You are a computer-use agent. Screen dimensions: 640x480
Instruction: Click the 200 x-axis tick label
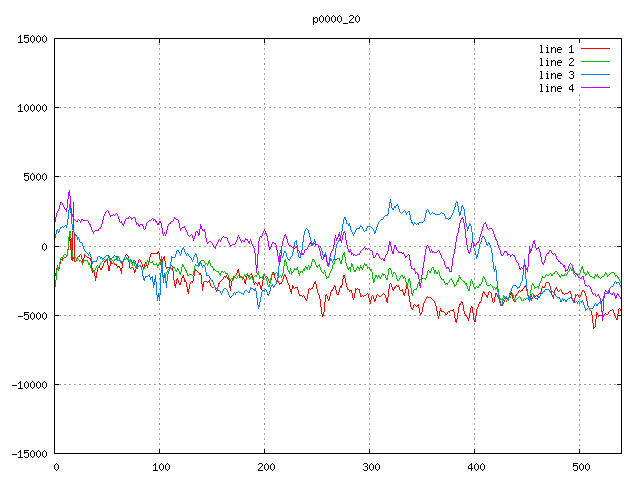point(264,467)
